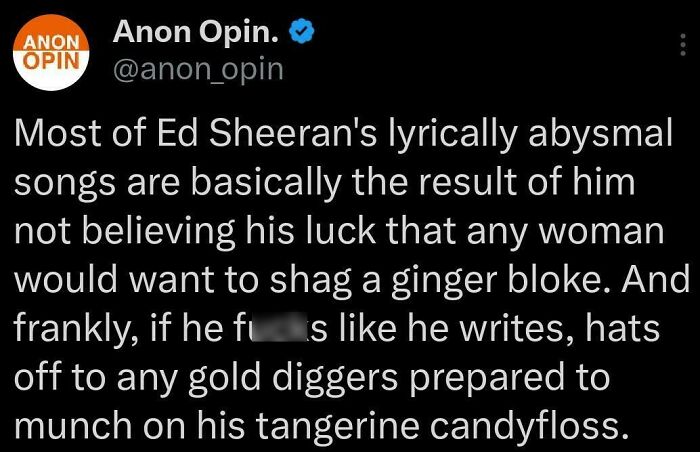This screenshot has width=700, height=452.
Task: Click the word "tangerine" in last line
Action: [x=337, y=427]
